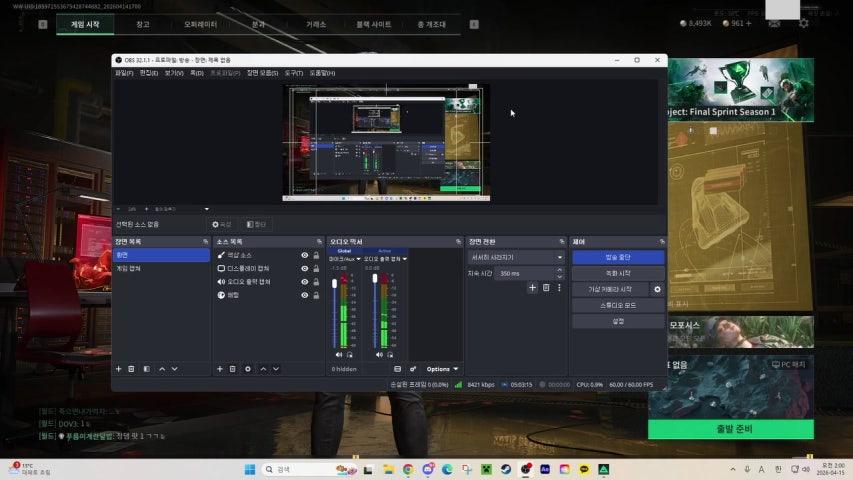Image resolution: width=853 pixels, height=480 pixels.
Task: Click the green 출발 준비 game button
Action: 731,429
